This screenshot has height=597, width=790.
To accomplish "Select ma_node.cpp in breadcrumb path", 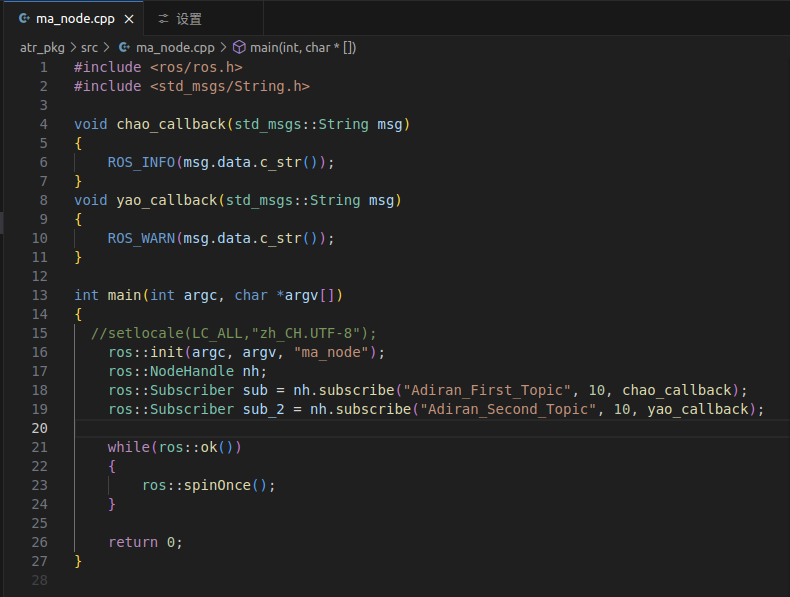I will point(175,48).
